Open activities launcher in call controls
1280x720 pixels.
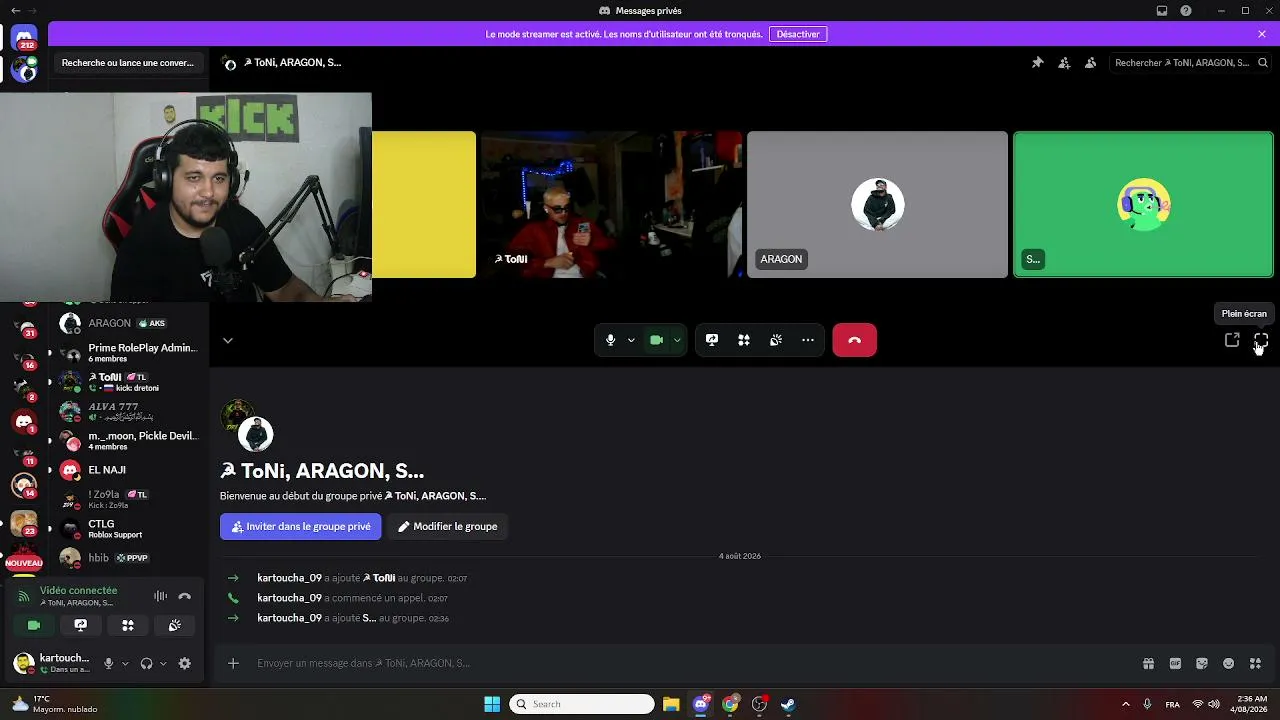[744, 340]
